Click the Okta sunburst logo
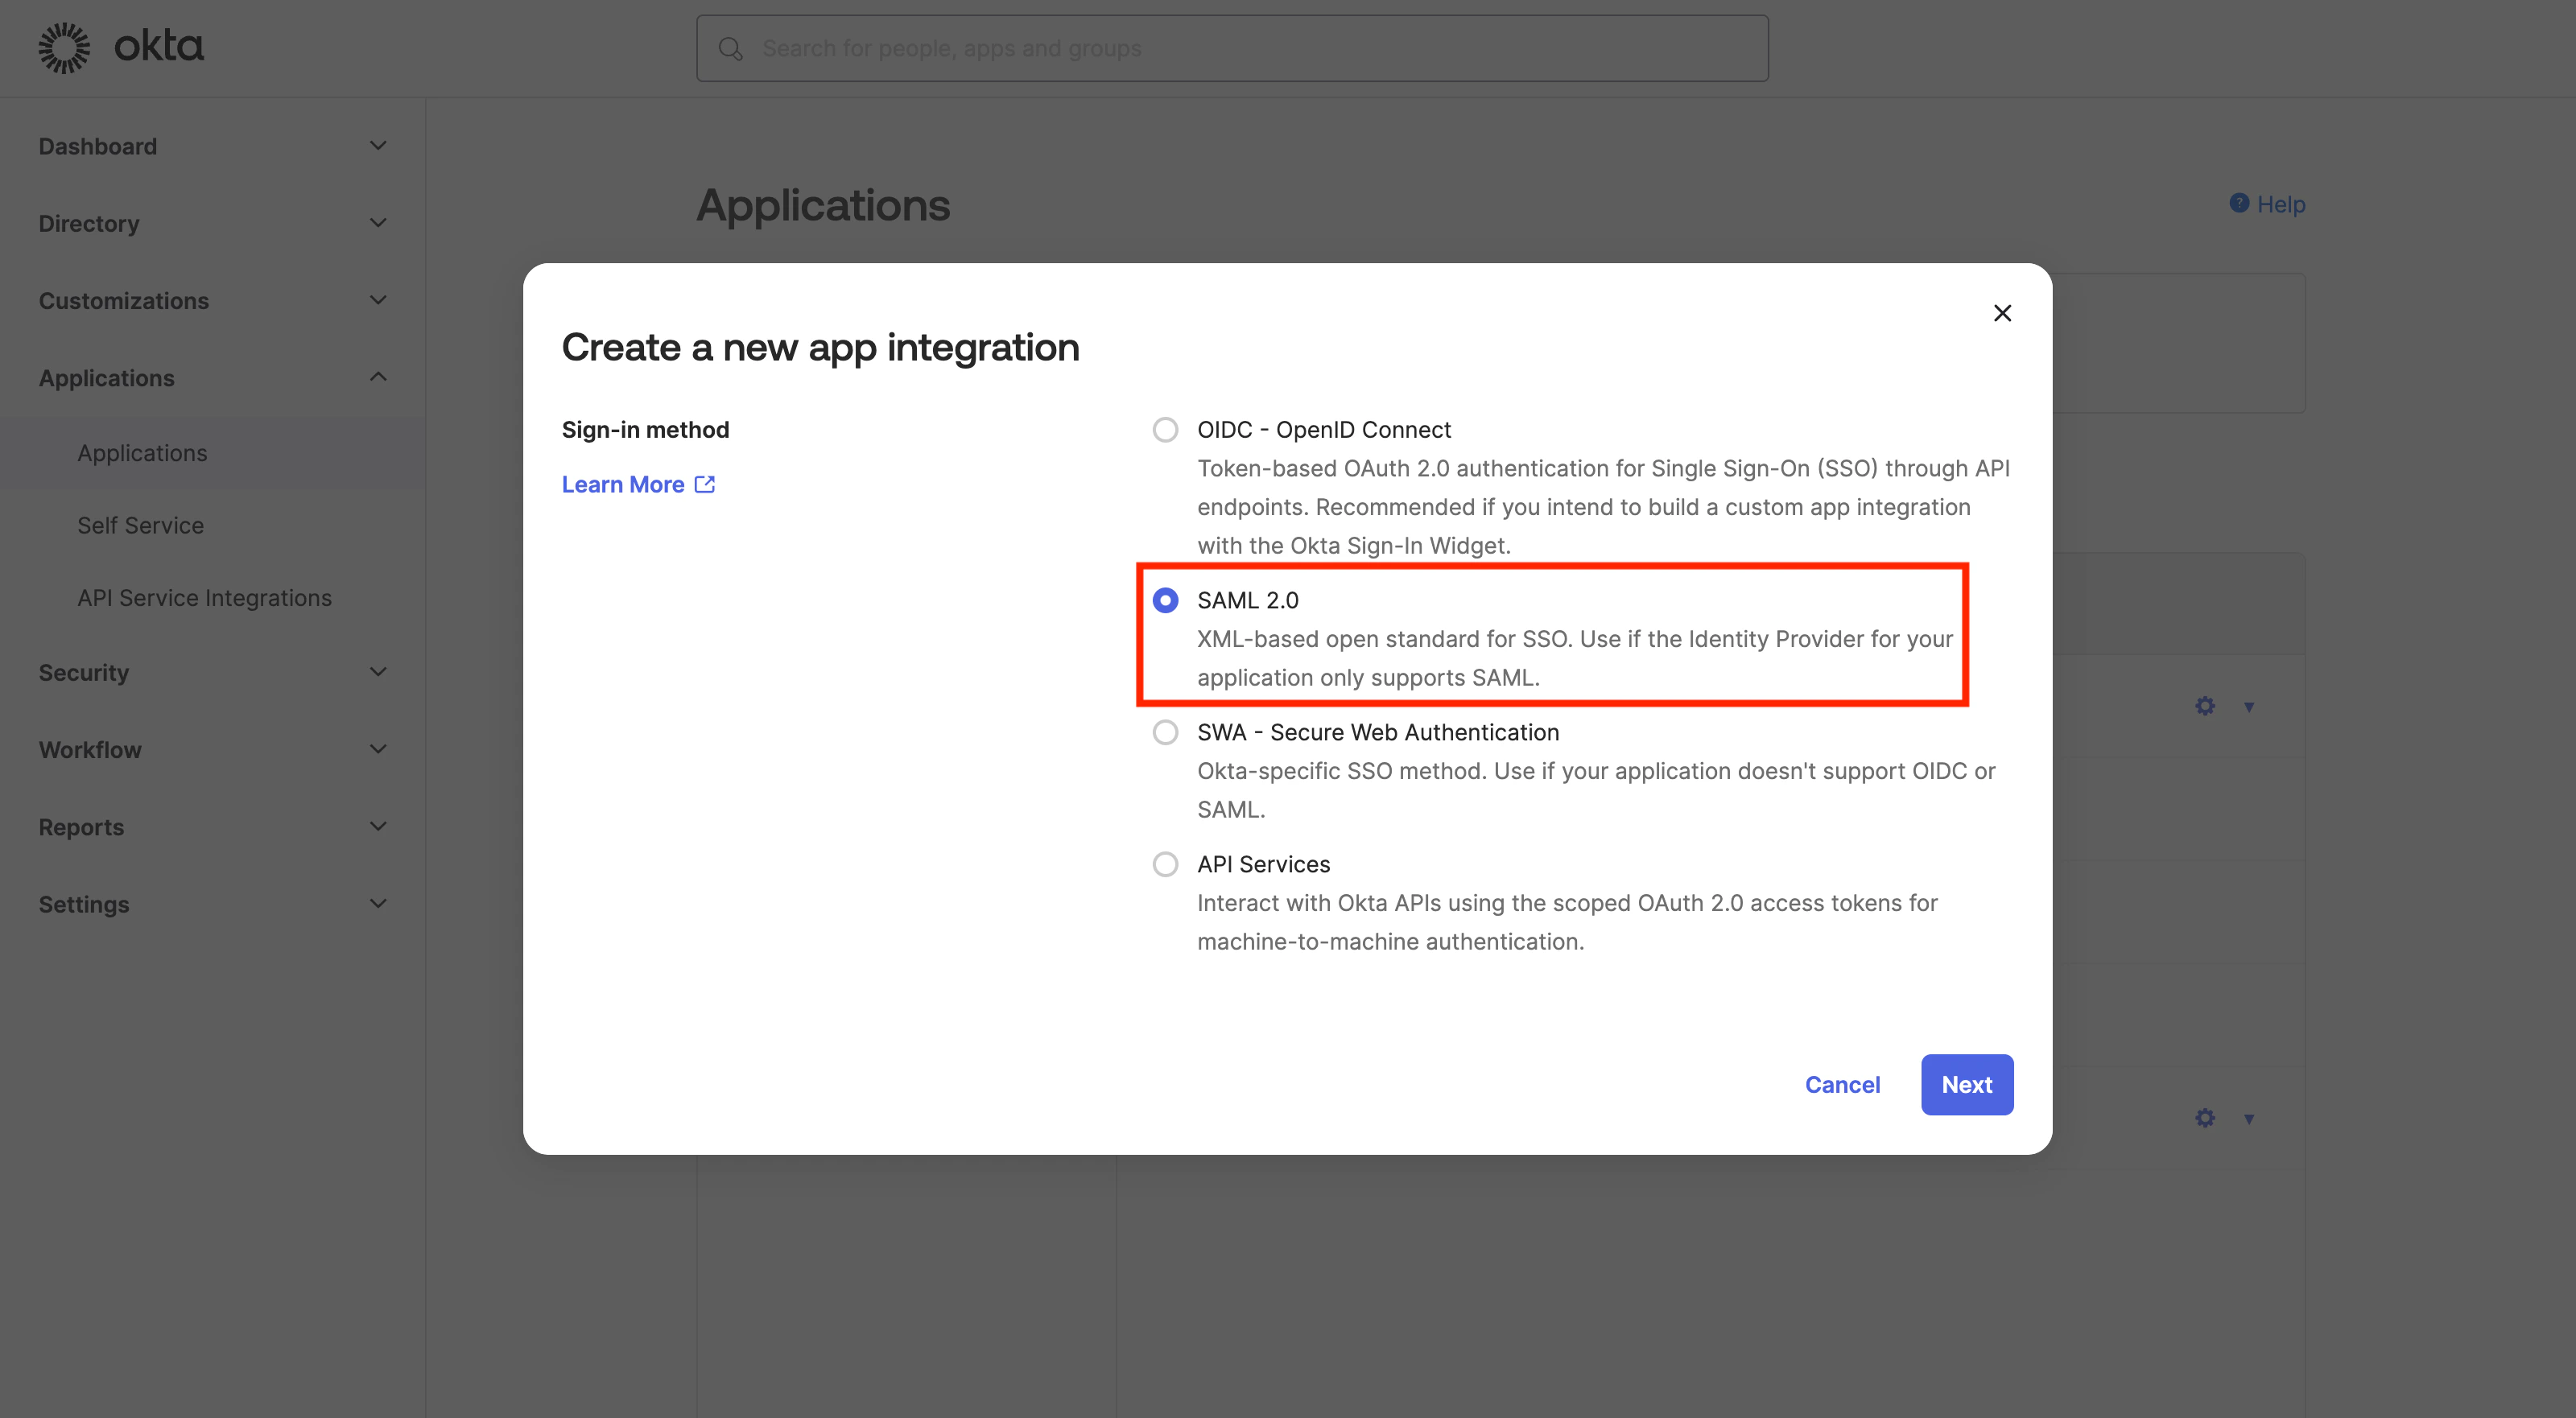 coord(64,47)
